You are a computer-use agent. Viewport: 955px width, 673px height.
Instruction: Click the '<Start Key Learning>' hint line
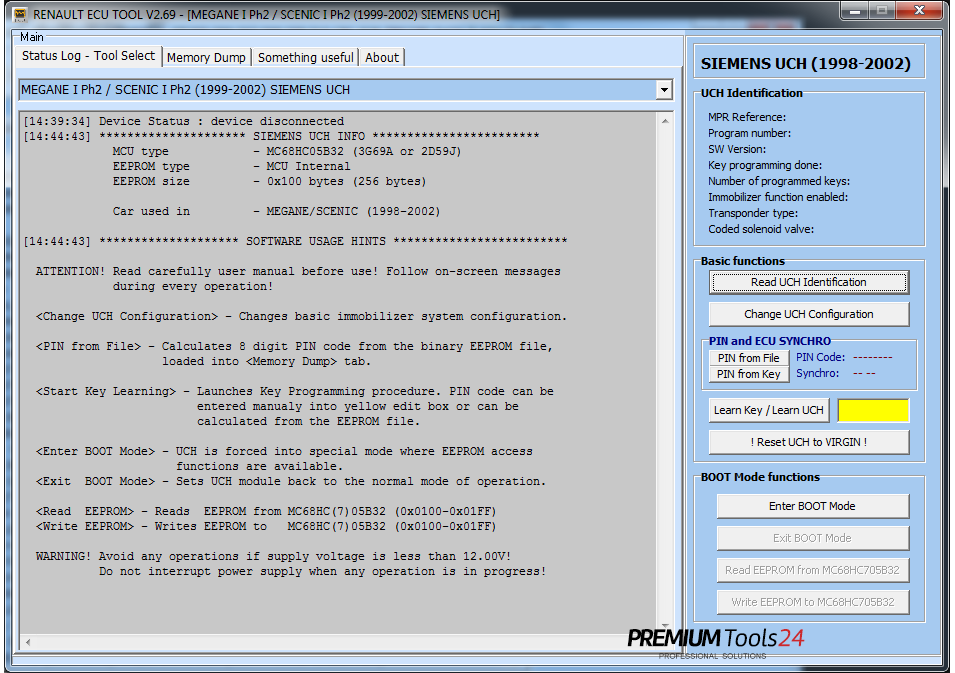pos(295,391)
